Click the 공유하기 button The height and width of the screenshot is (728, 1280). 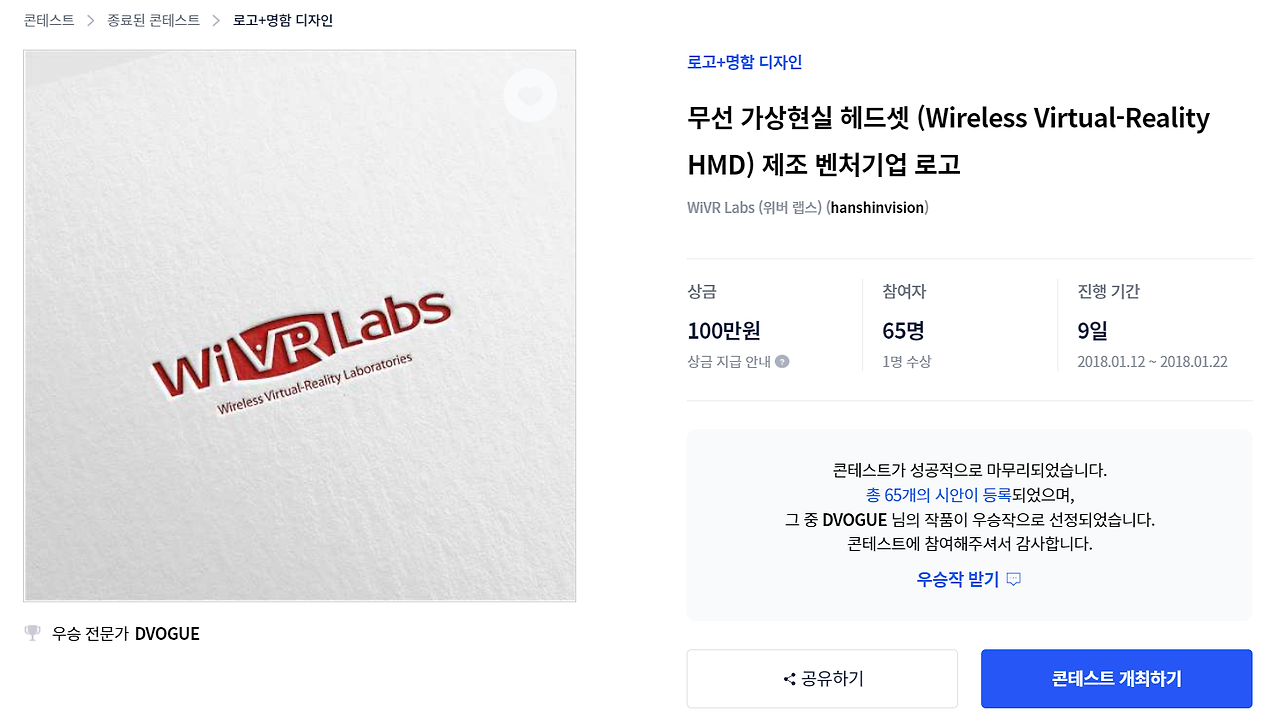tap(822, 679)
